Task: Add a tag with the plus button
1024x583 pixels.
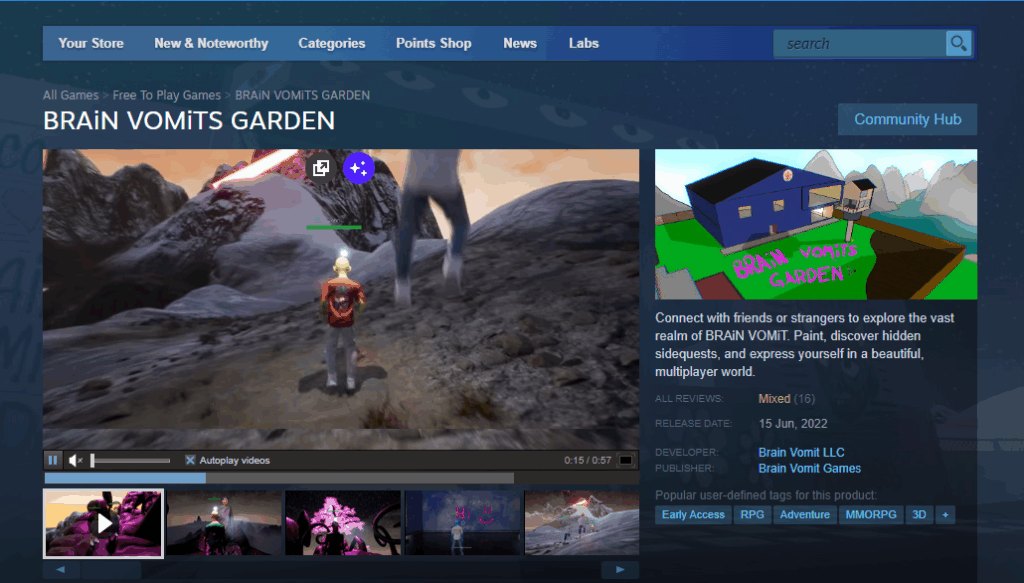Action: pos(945,514)
